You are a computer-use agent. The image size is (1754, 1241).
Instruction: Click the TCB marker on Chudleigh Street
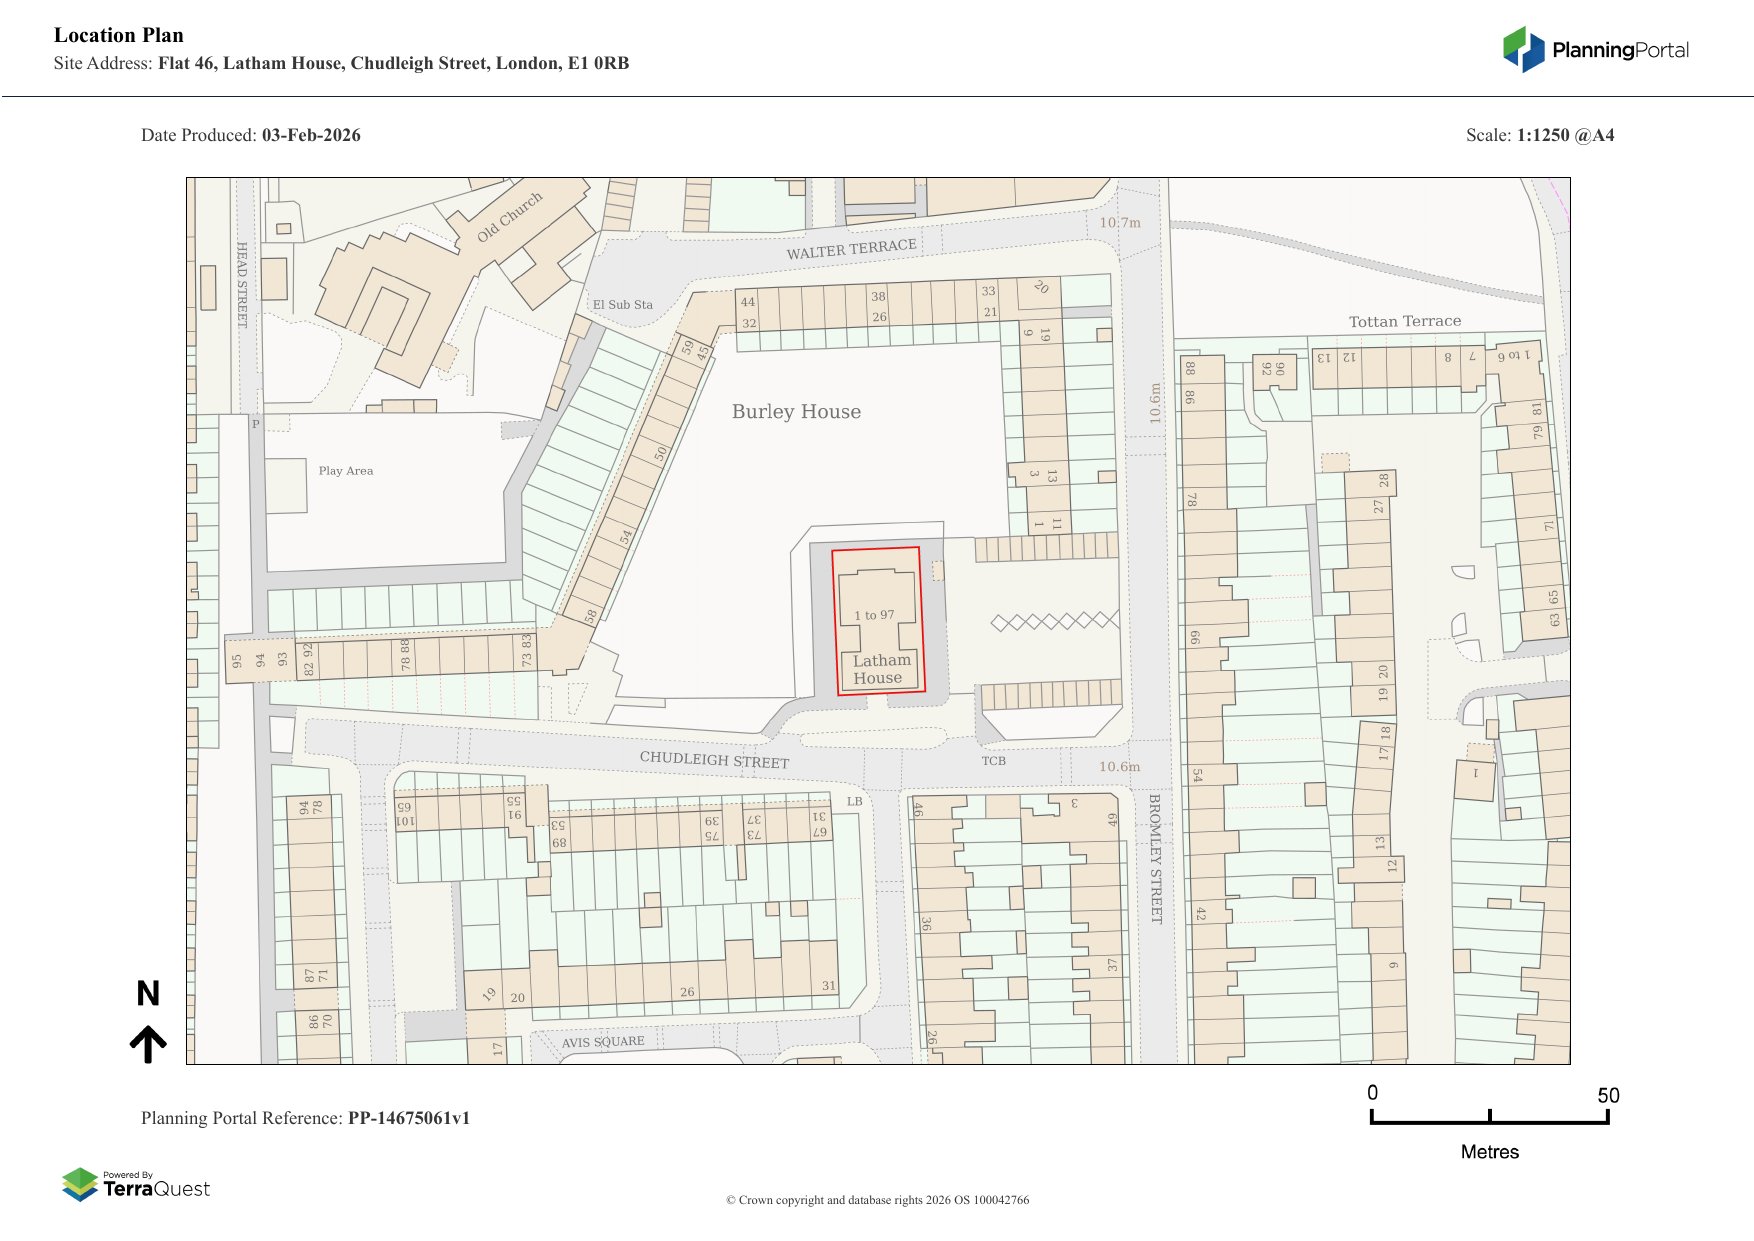coord(993,761)
